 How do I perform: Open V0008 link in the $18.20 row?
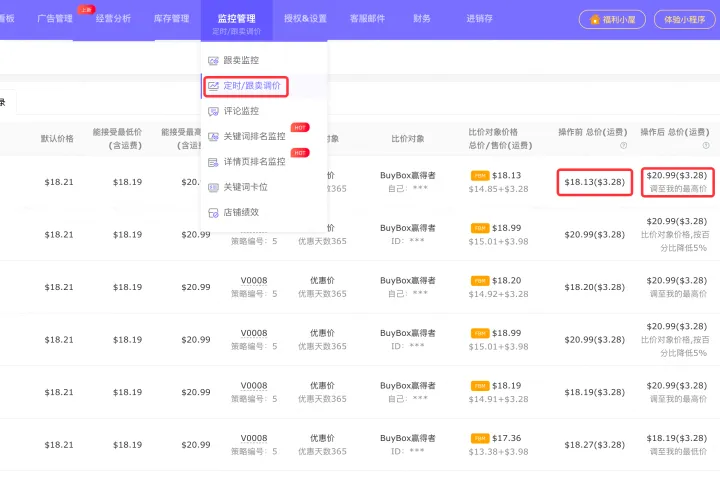[254, 281]
